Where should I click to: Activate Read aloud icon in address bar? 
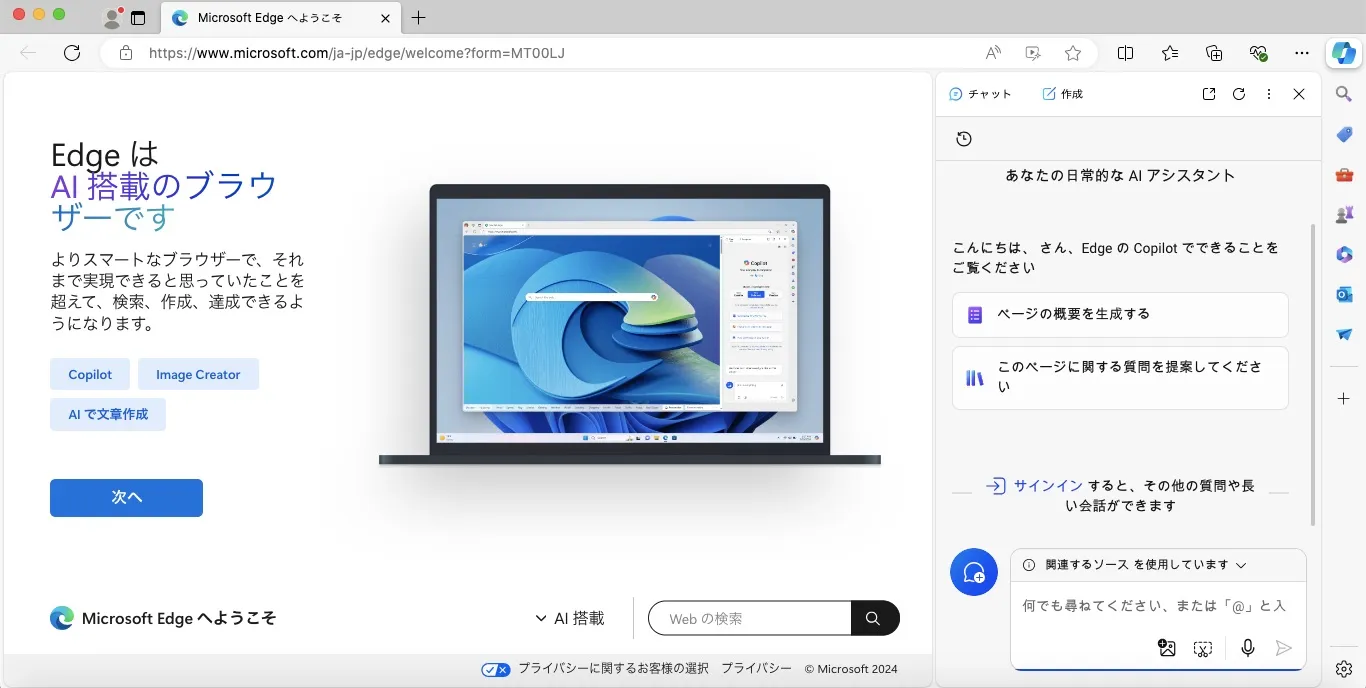tap(993, 53)
